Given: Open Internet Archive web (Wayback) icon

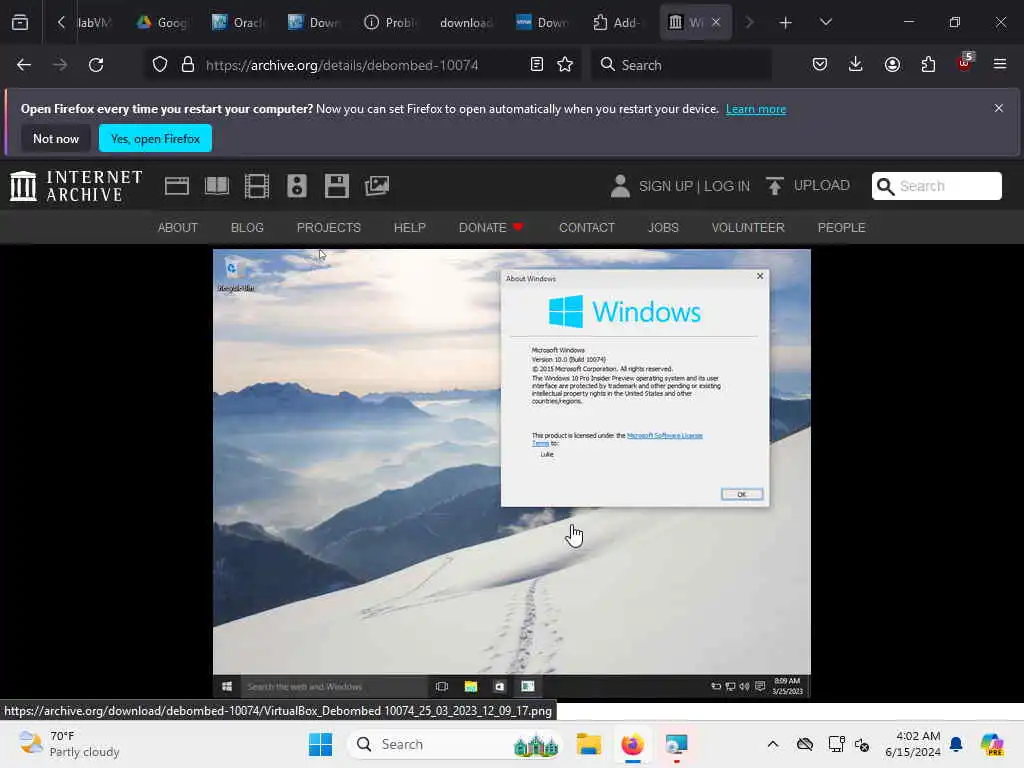Looking at the screenshot, I should tap(176, 186).
